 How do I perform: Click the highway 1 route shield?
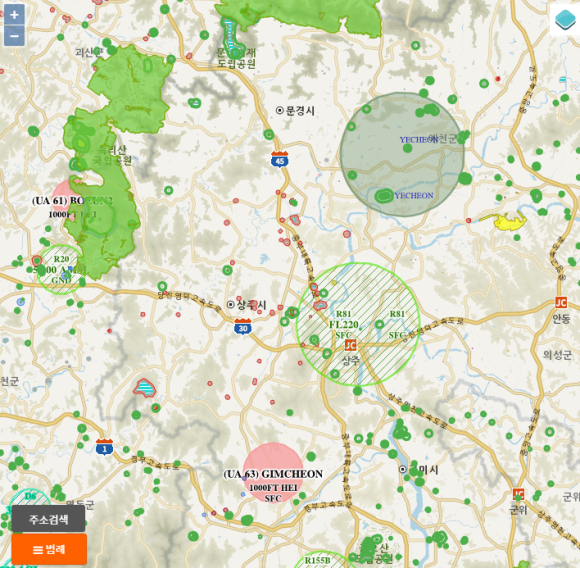[104, 447]
